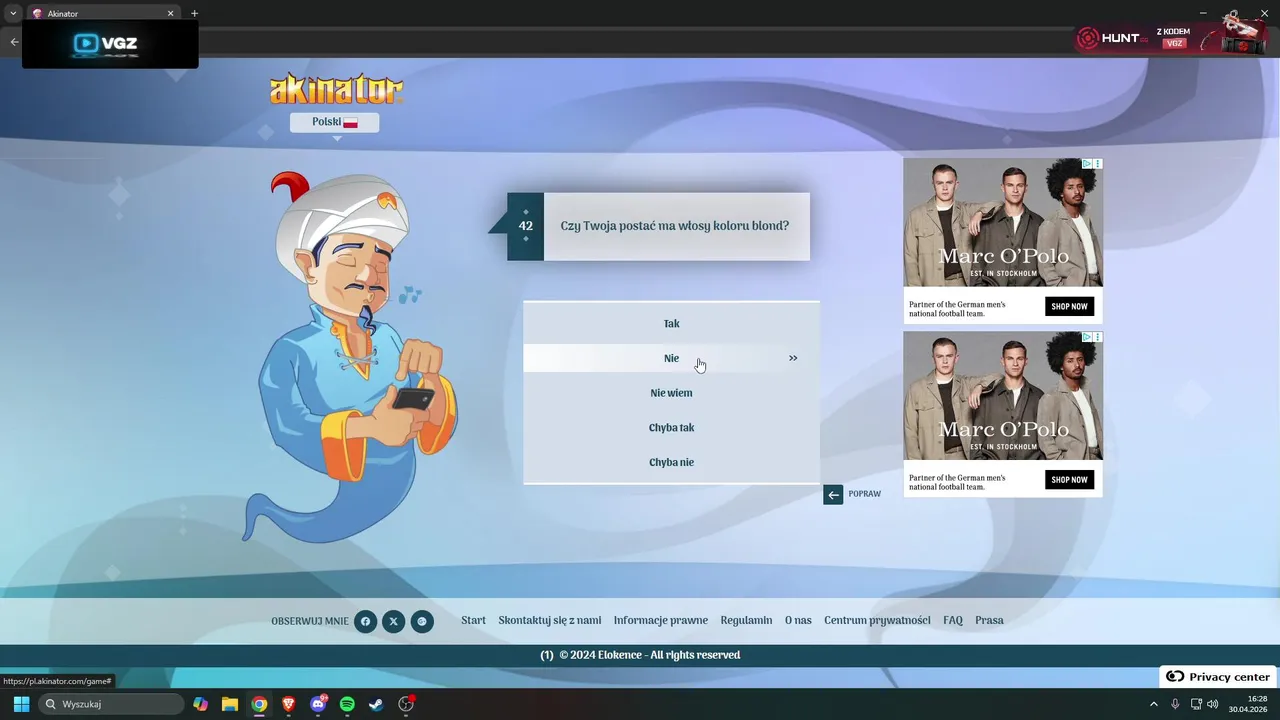
Task: Switch to Chrome in the taskbar
Action: [x=259, y=704]
